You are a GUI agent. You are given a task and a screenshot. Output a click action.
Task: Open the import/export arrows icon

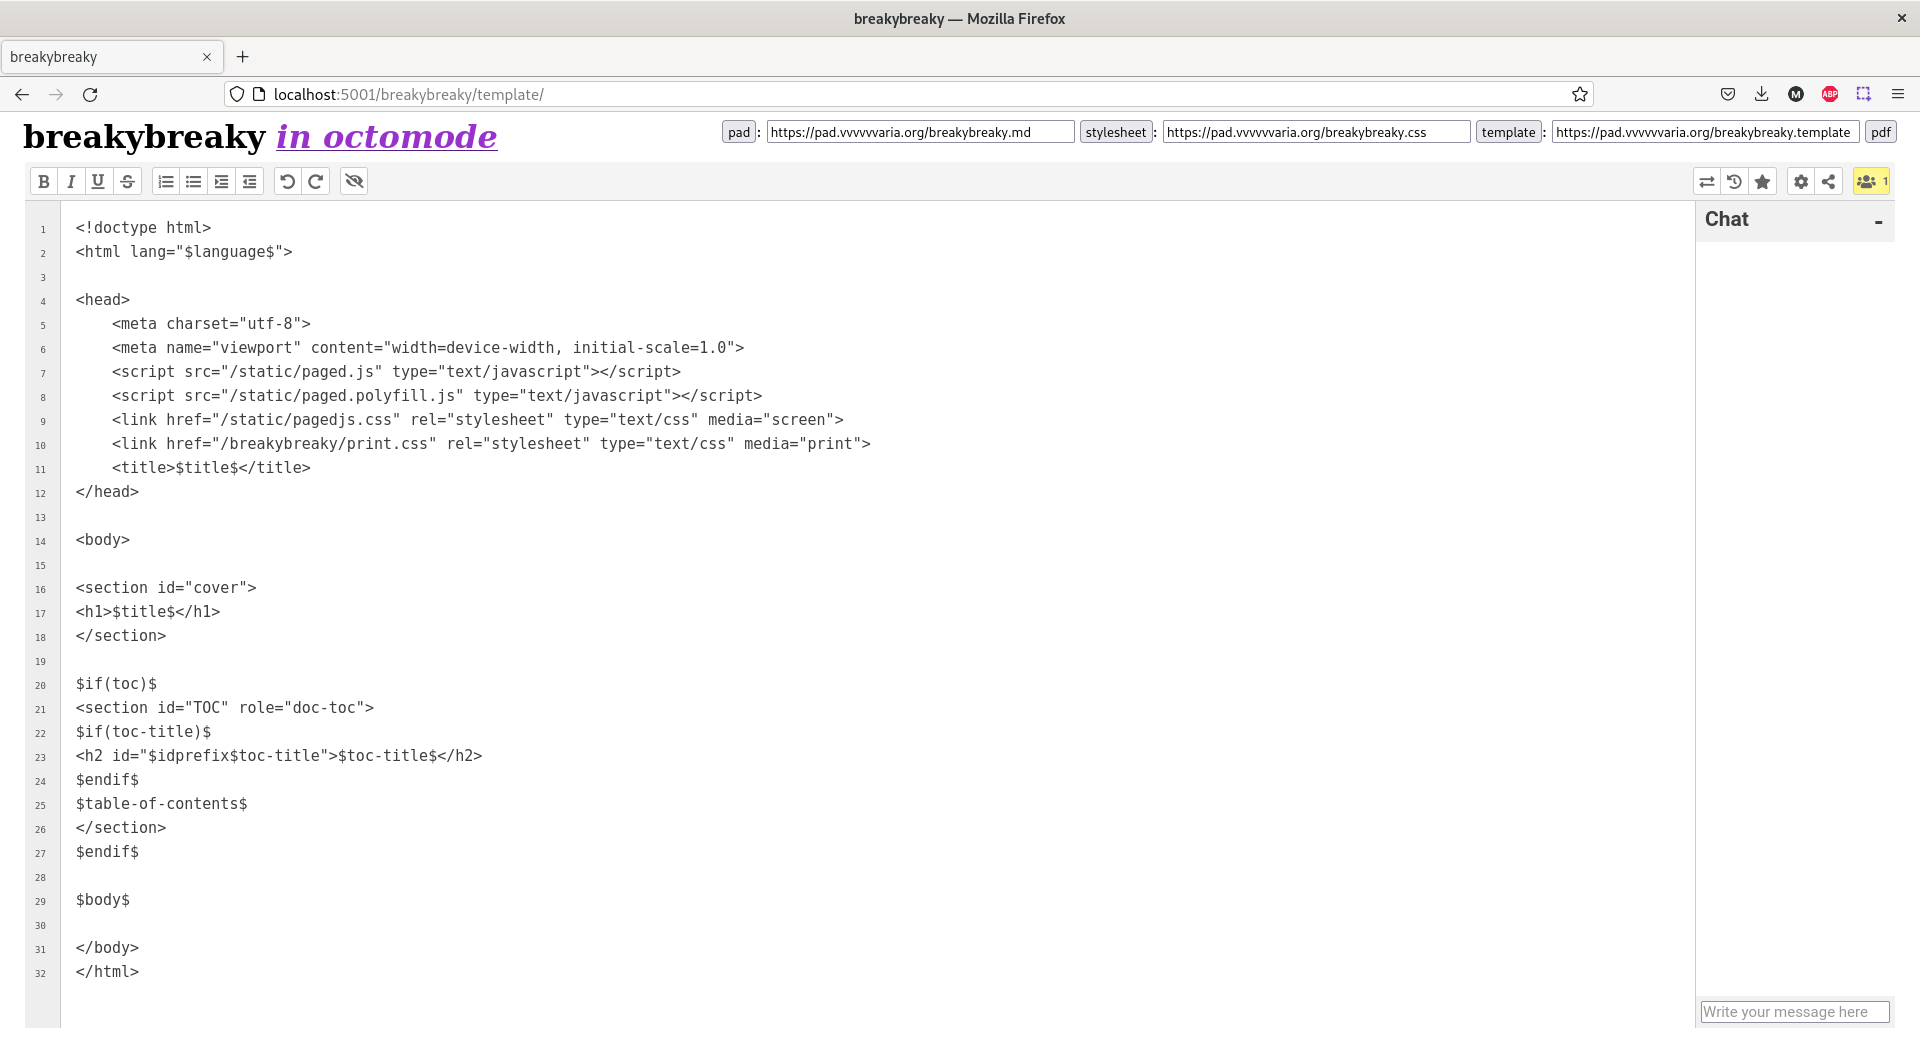click(x=1706, y=181)
